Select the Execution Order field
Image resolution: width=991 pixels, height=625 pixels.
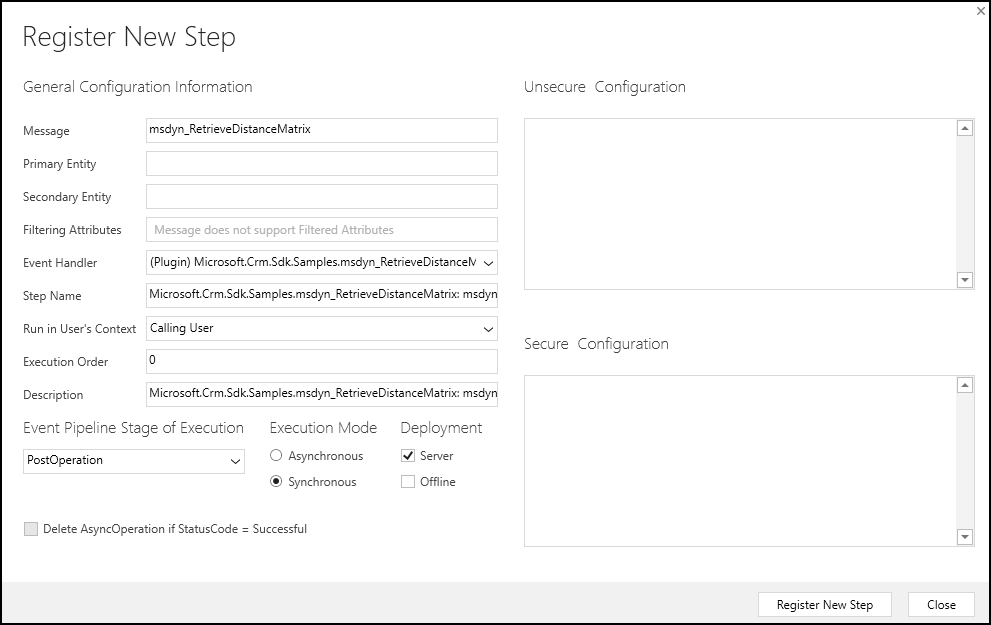[x=320, y=361]
